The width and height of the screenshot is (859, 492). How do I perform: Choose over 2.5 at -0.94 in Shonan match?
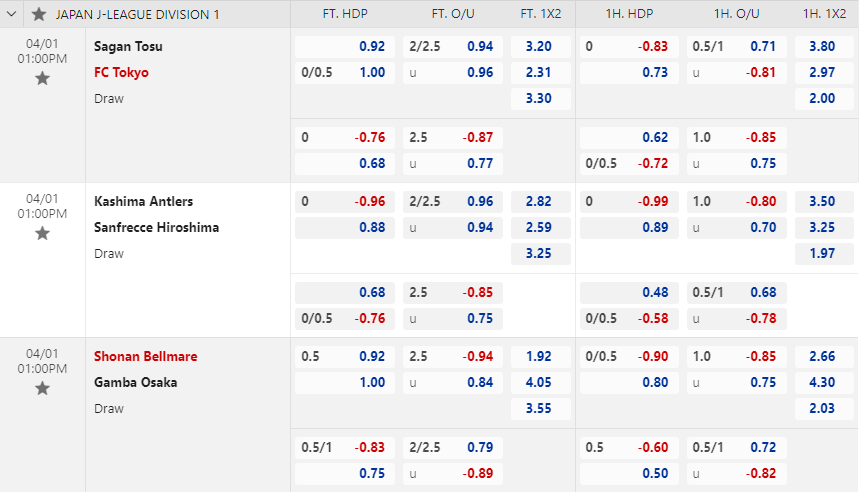pos(453,357)
